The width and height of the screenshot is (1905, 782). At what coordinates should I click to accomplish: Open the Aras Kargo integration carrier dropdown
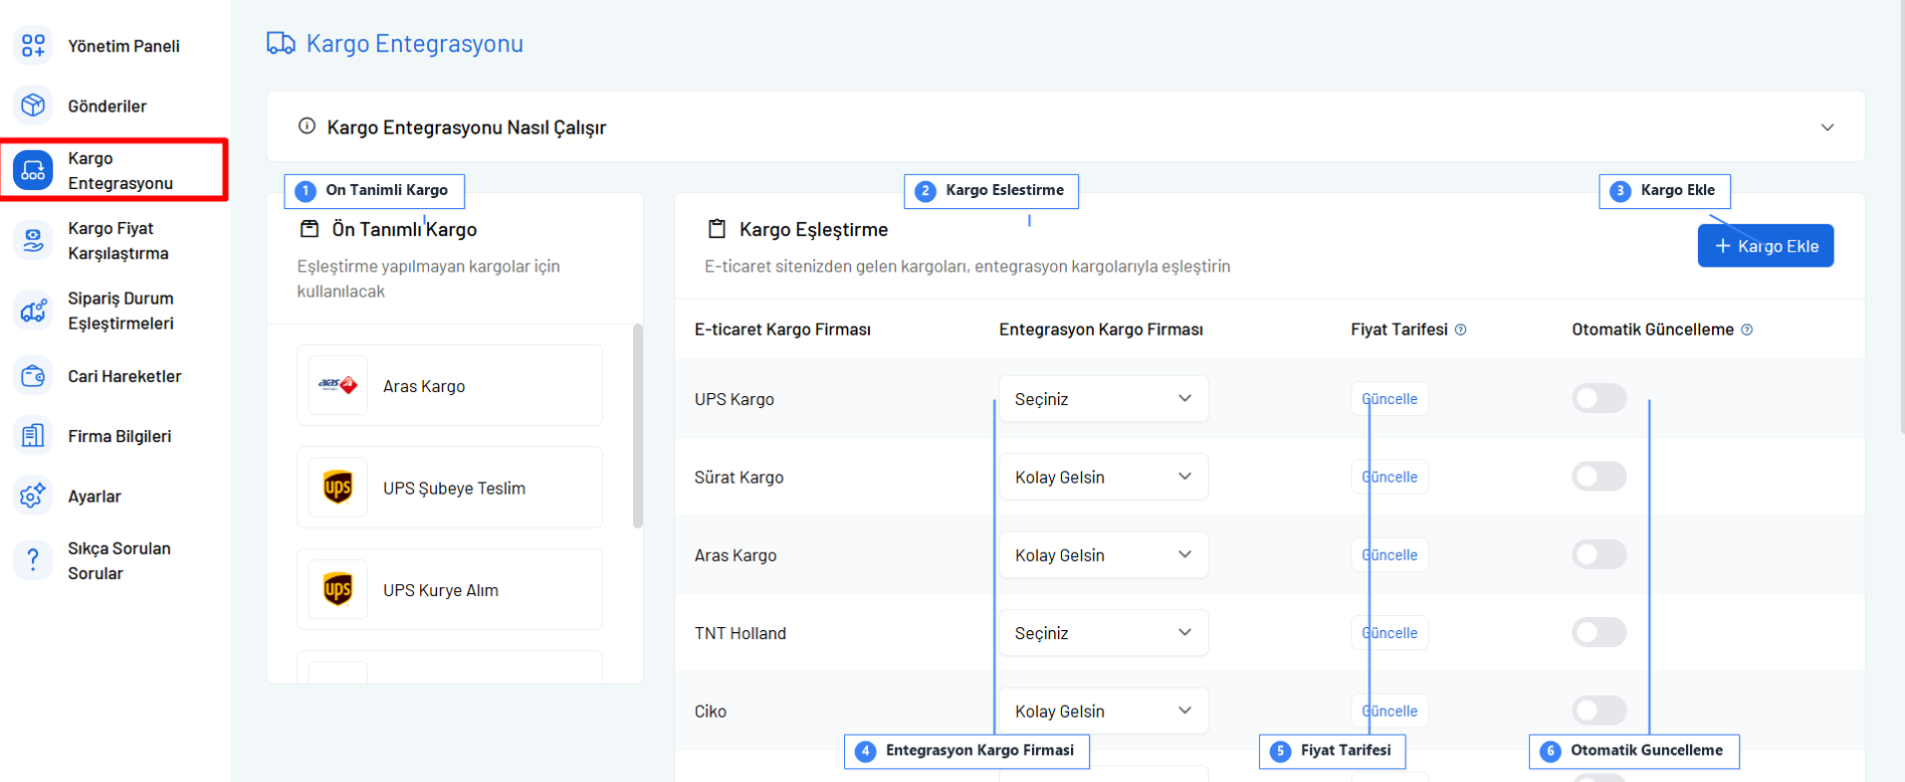[1103, 555]
